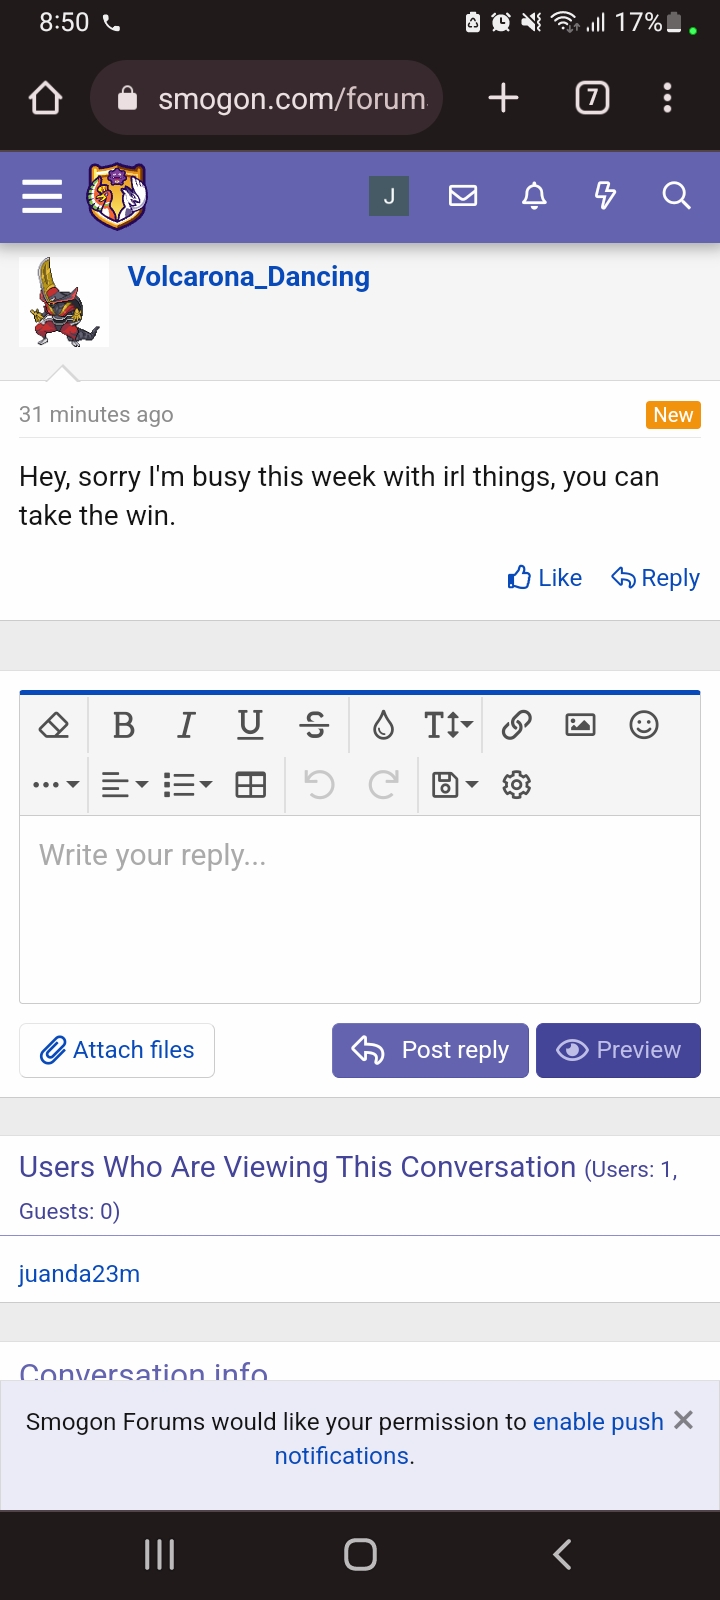Expand the list options dropdown
This screenshot has width=720, height=1600.
pos(188,785)
